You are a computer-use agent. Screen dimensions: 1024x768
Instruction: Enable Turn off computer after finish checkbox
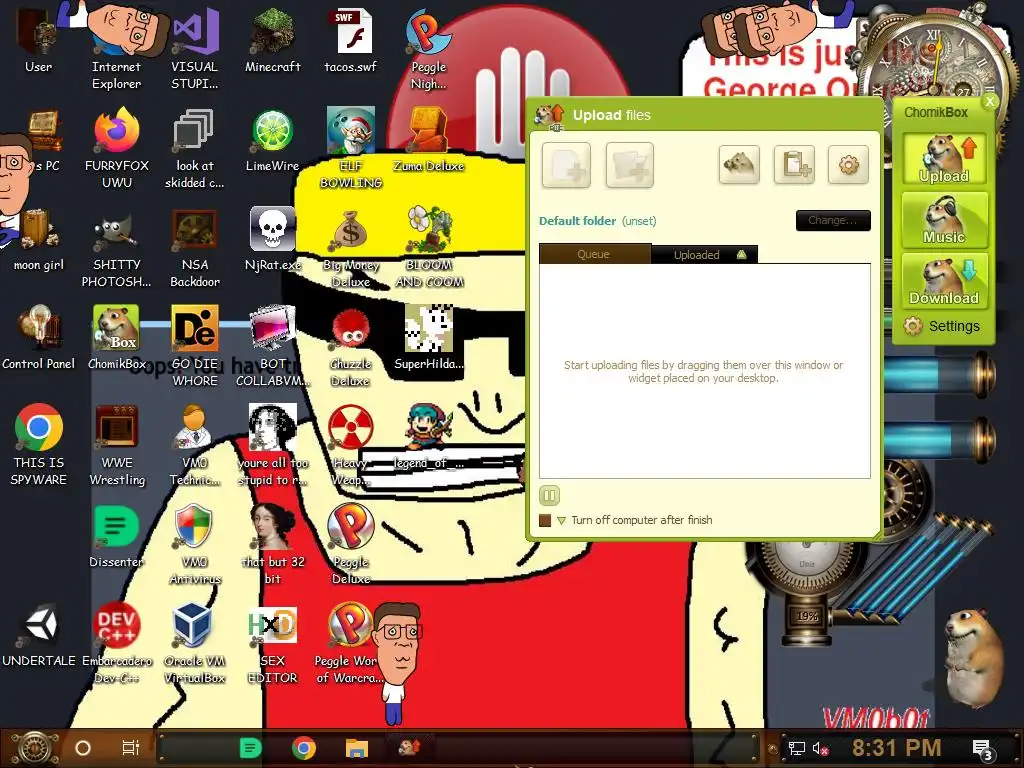545,520
